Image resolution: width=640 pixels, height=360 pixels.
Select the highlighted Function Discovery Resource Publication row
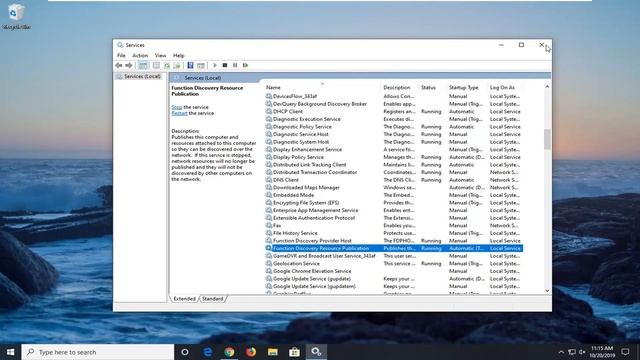(394, 248)
